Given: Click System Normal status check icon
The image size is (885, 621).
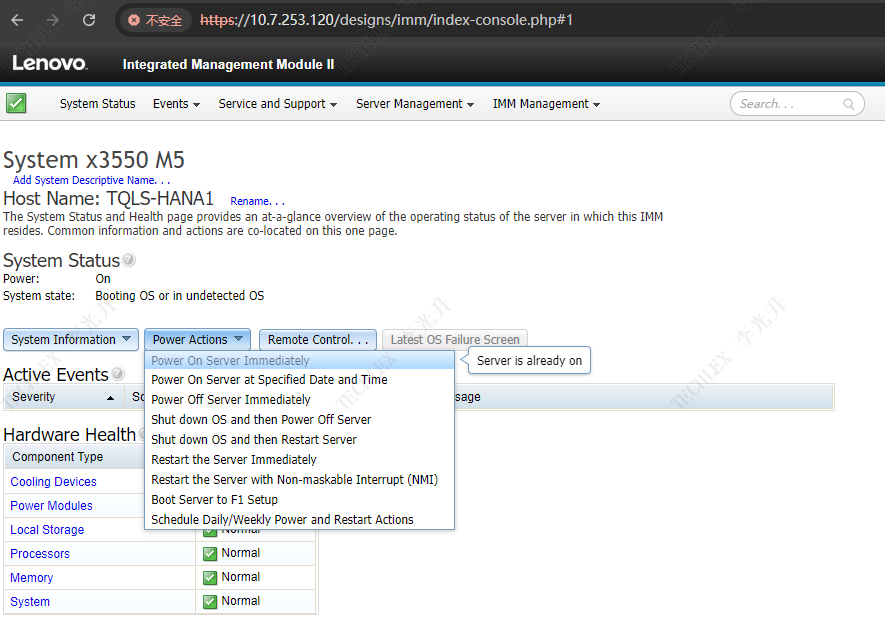Looking at the screenshot, I should [210, 602].
